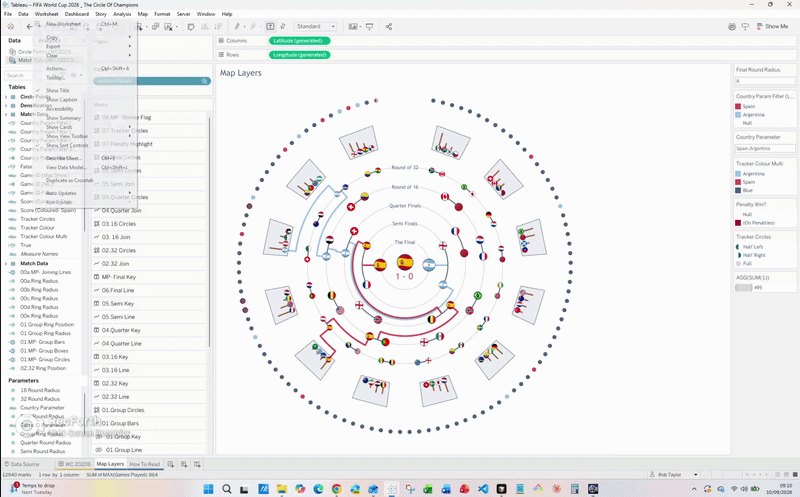The image size is (800, 497).
Task: Toggle Show Caption in the Worksheet menu
Action: 61,100
